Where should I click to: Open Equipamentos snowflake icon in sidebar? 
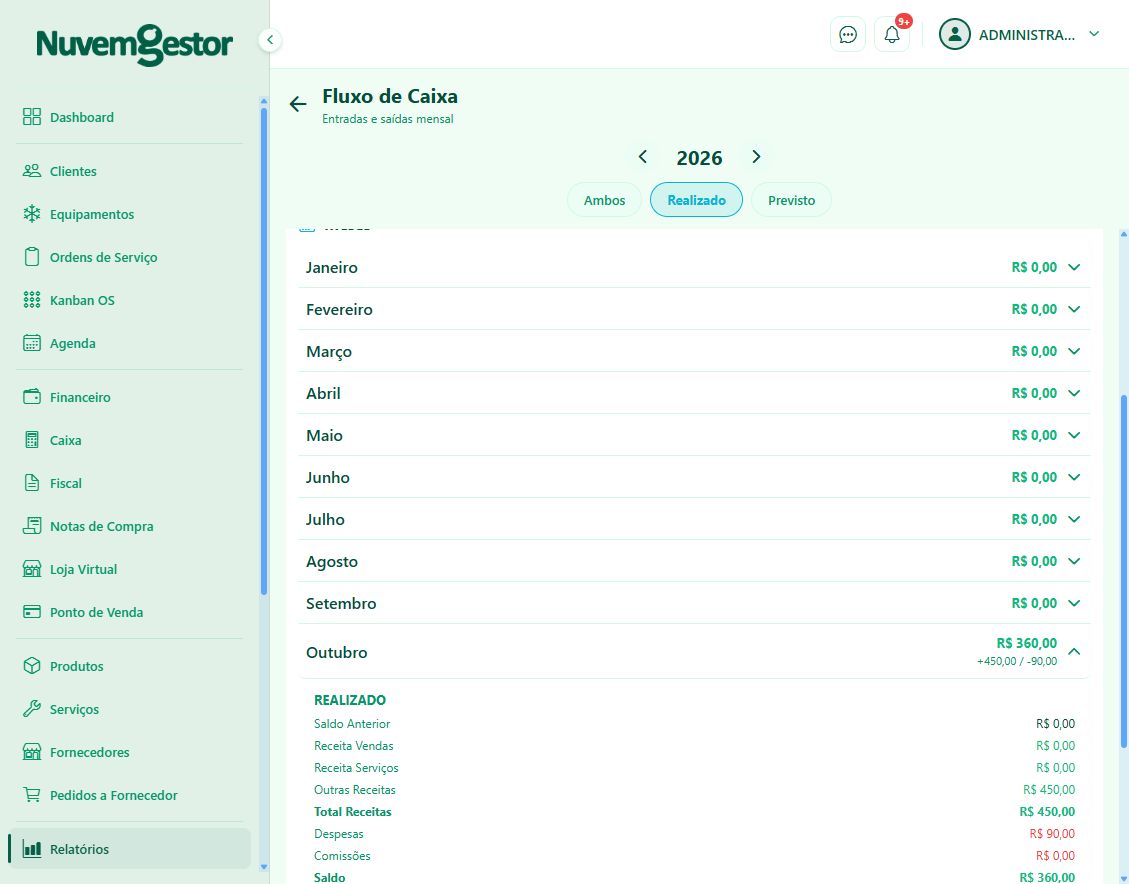pos(32,214)
